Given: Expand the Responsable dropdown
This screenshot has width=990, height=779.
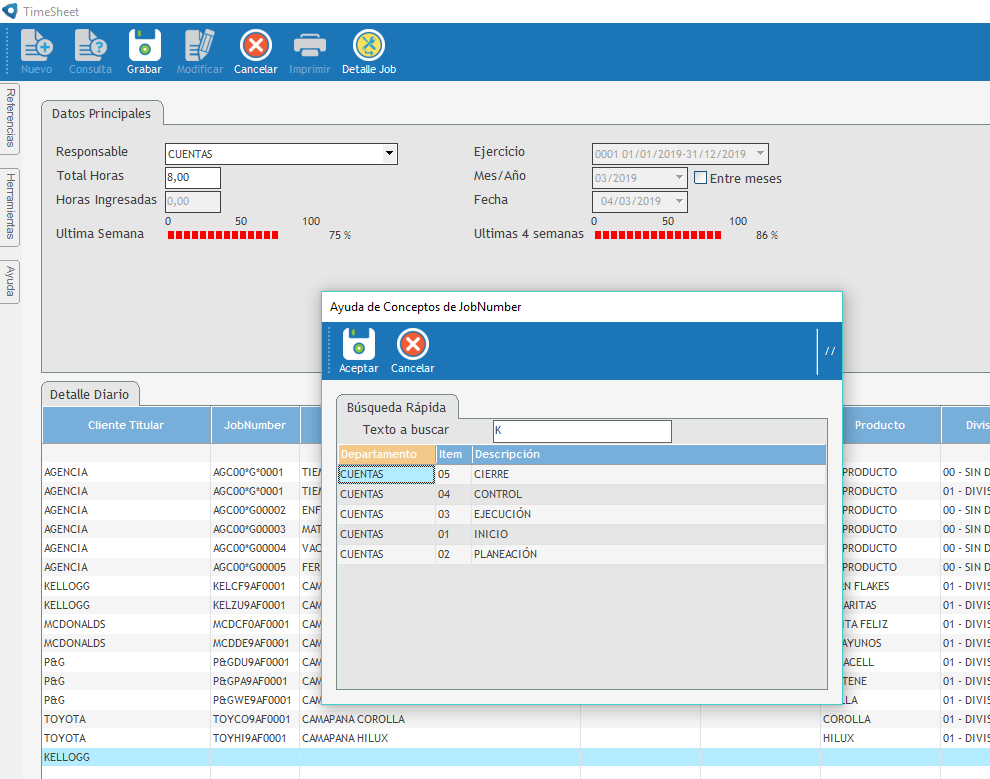Looking at the screenshot, I should (x=389, y=154).
